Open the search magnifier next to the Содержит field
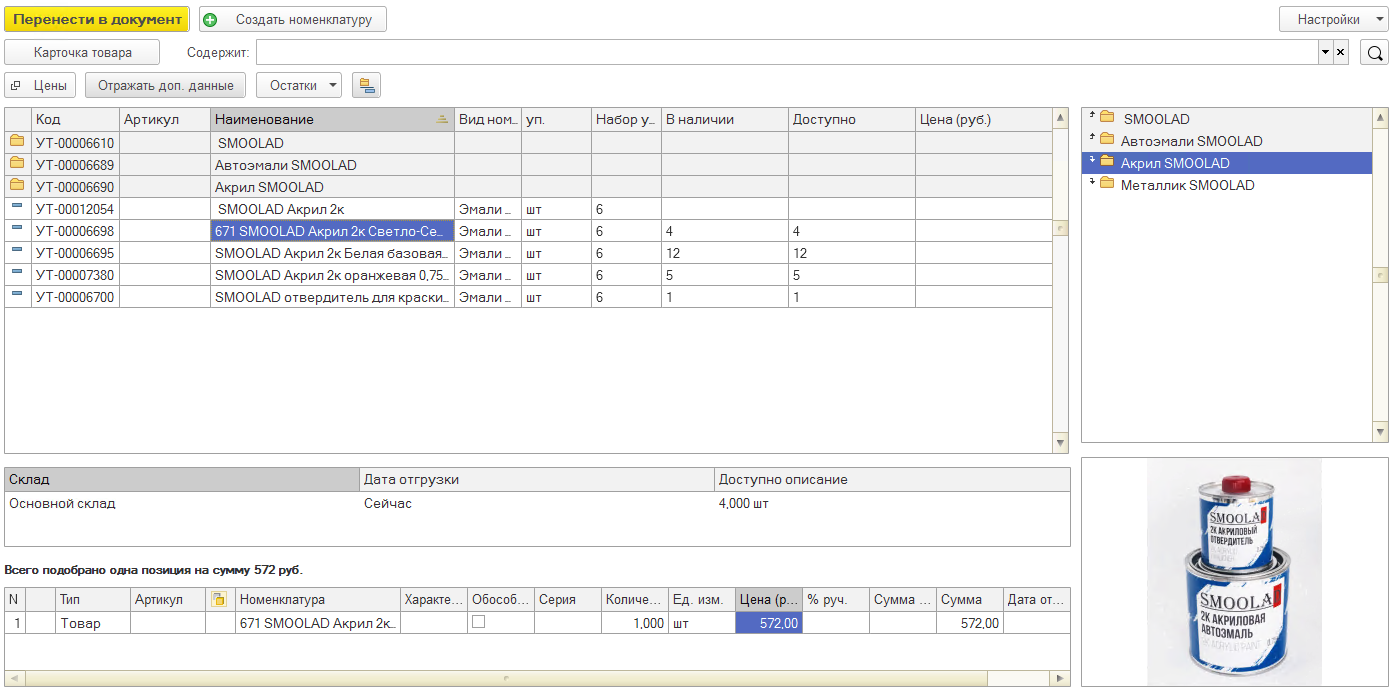Screen dimensions: 1398x695 click(x=1375, y=53)
